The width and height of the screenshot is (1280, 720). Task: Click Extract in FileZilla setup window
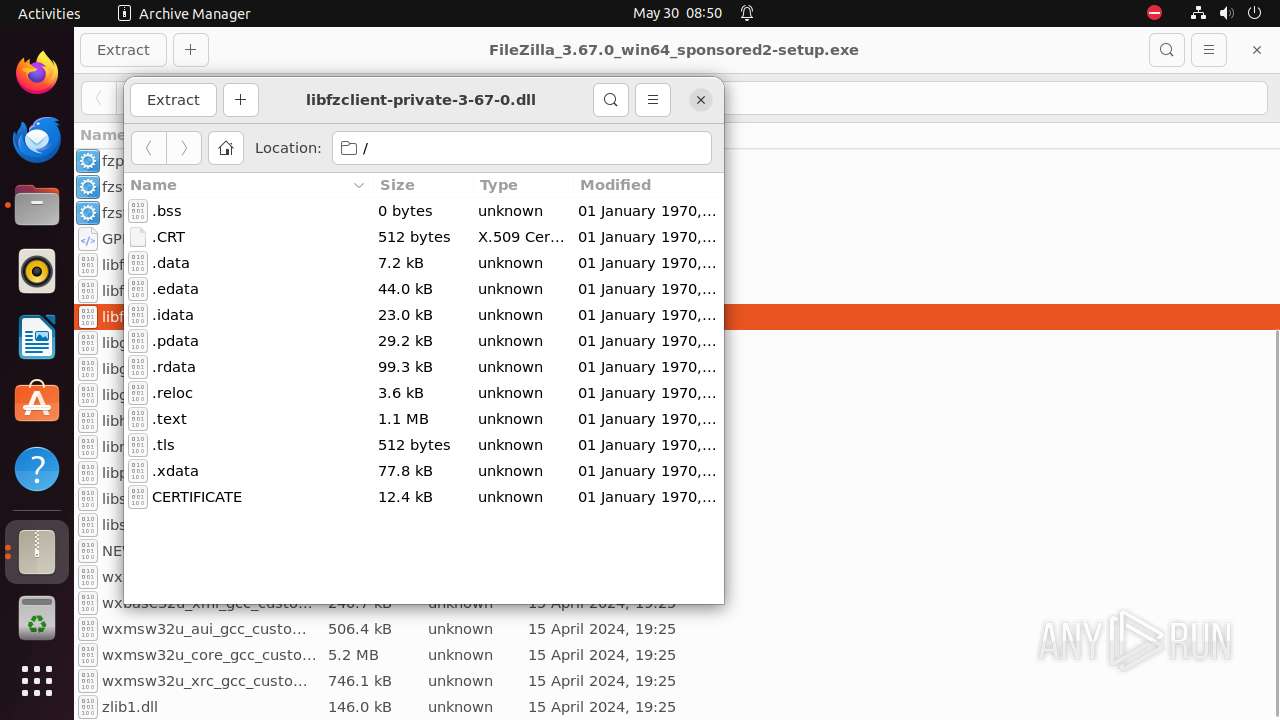coord(123,50)
